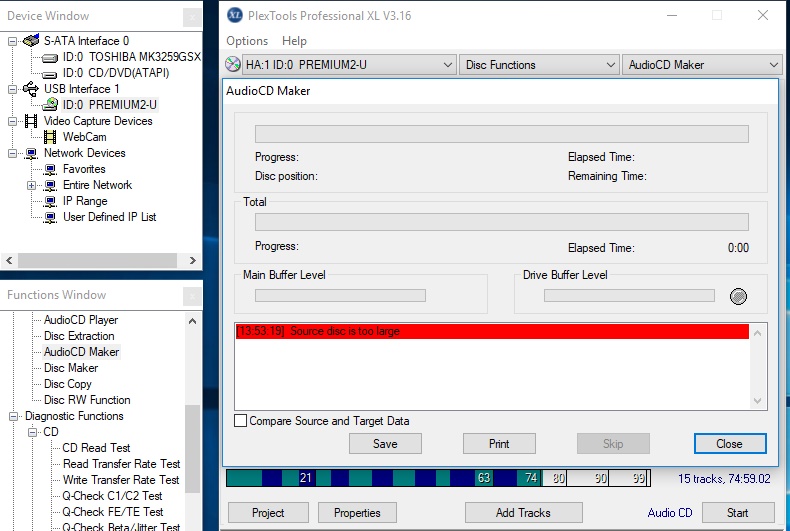Open the Disc Functions dropdown

pos(539,64)
